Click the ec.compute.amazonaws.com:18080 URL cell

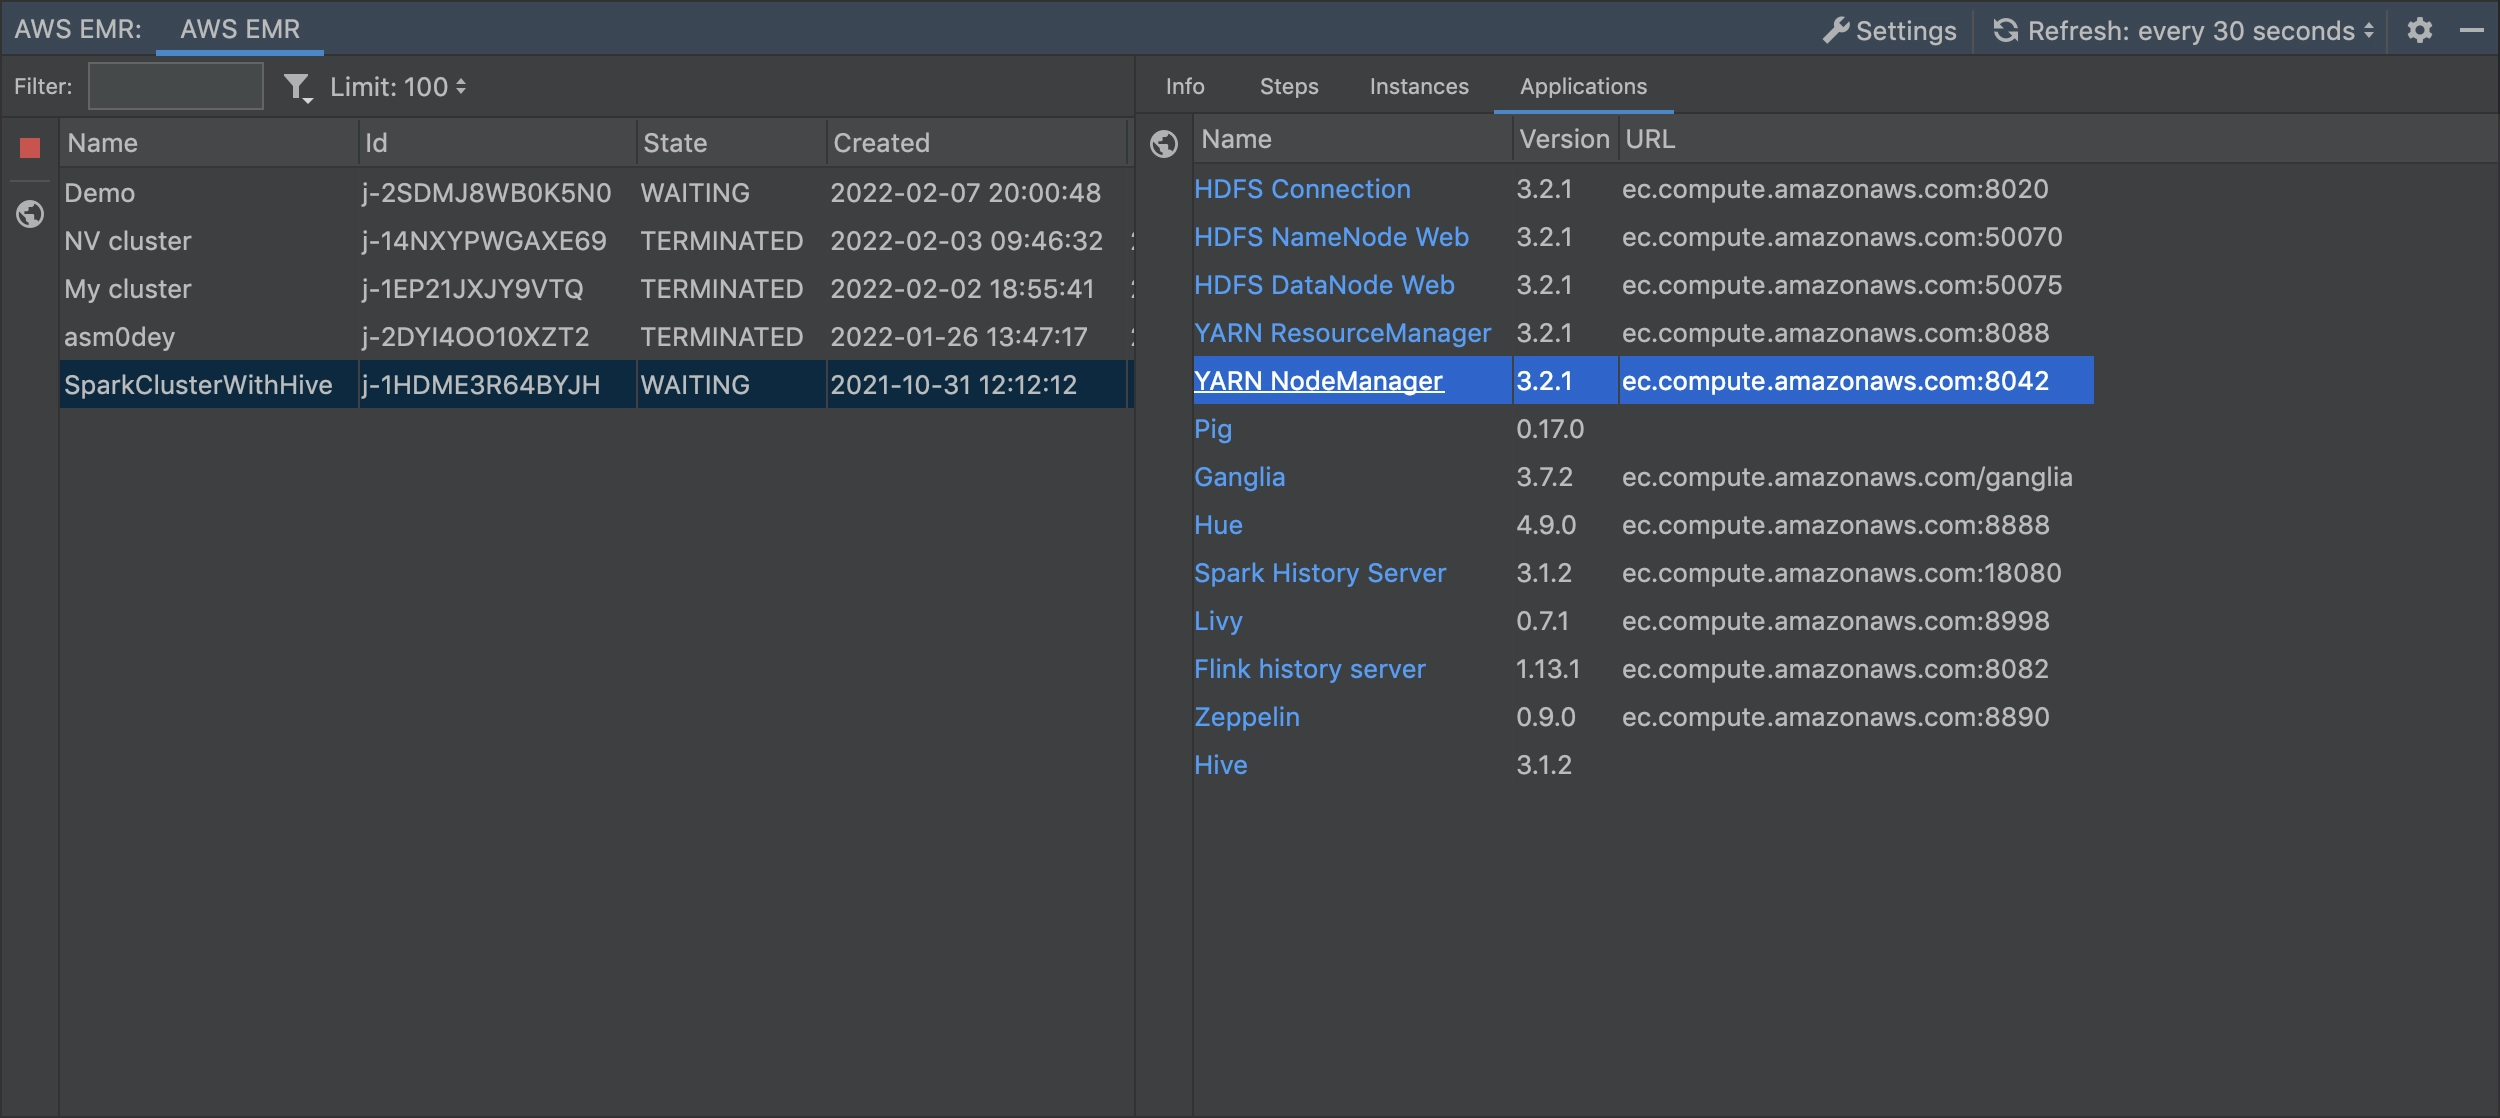[x=1841, y=573]
